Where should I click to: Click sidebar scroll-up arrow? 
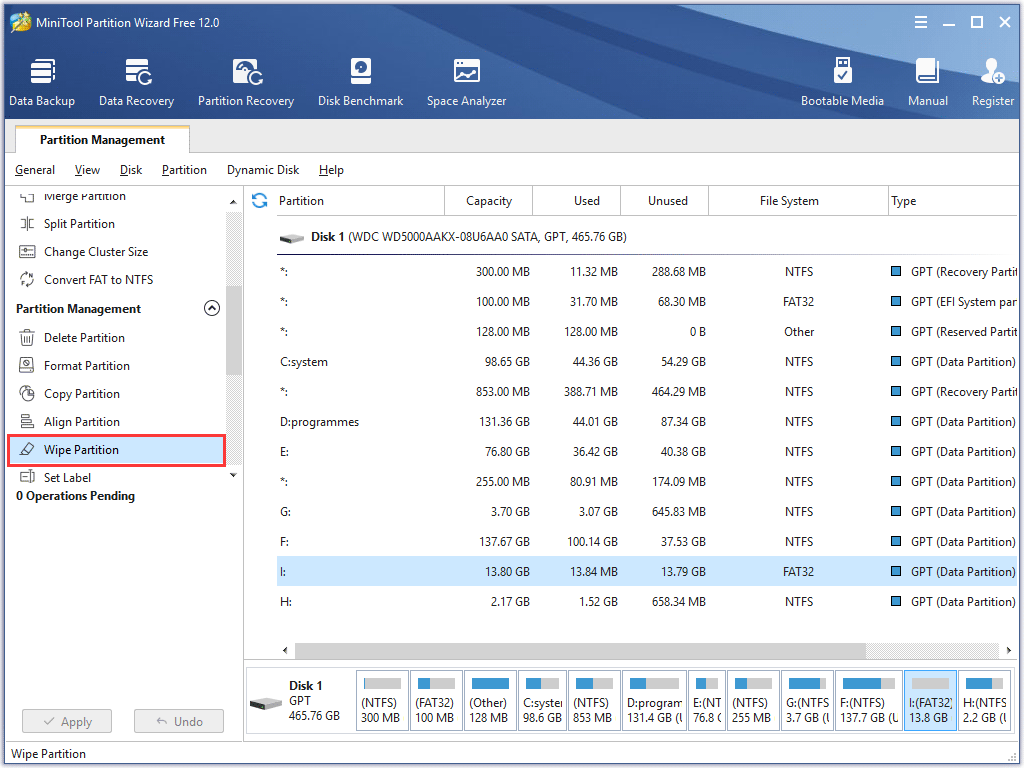pyautogui.click(x=233, y=202)
